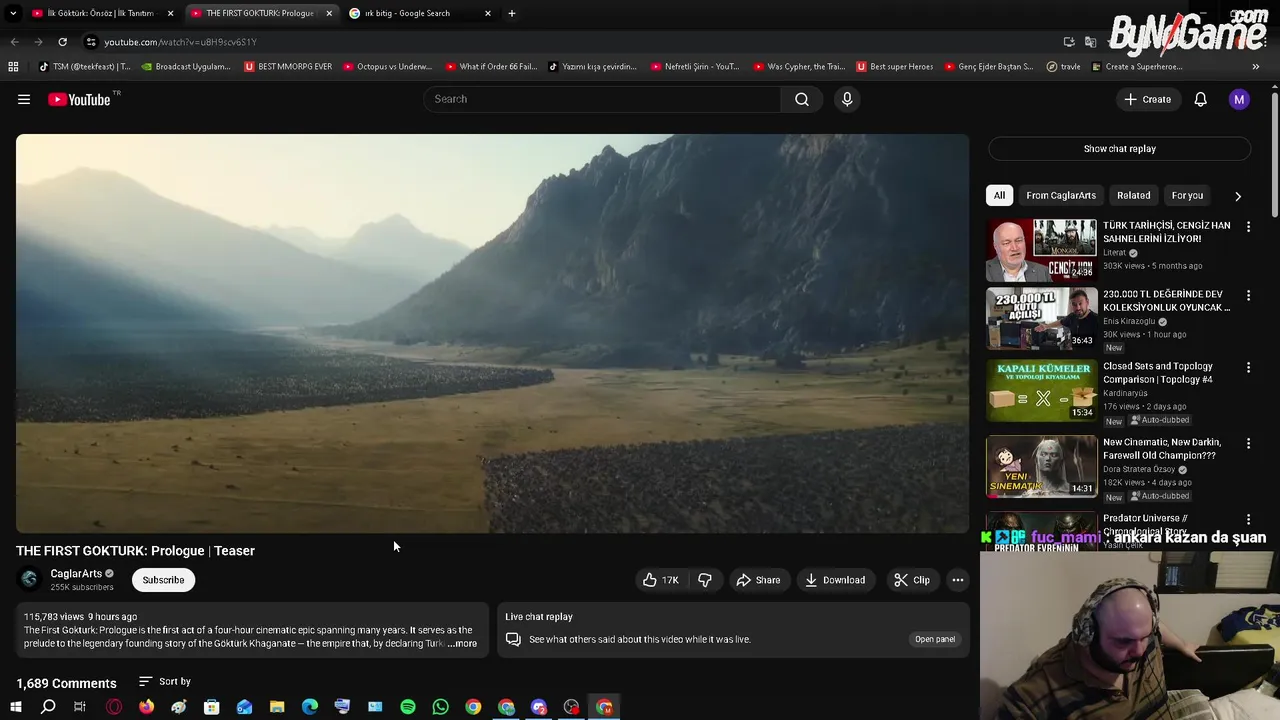Open the YouTube guide hamburger menu
Viewport: 1280px width, 720px height.
(x=24, y=99)
